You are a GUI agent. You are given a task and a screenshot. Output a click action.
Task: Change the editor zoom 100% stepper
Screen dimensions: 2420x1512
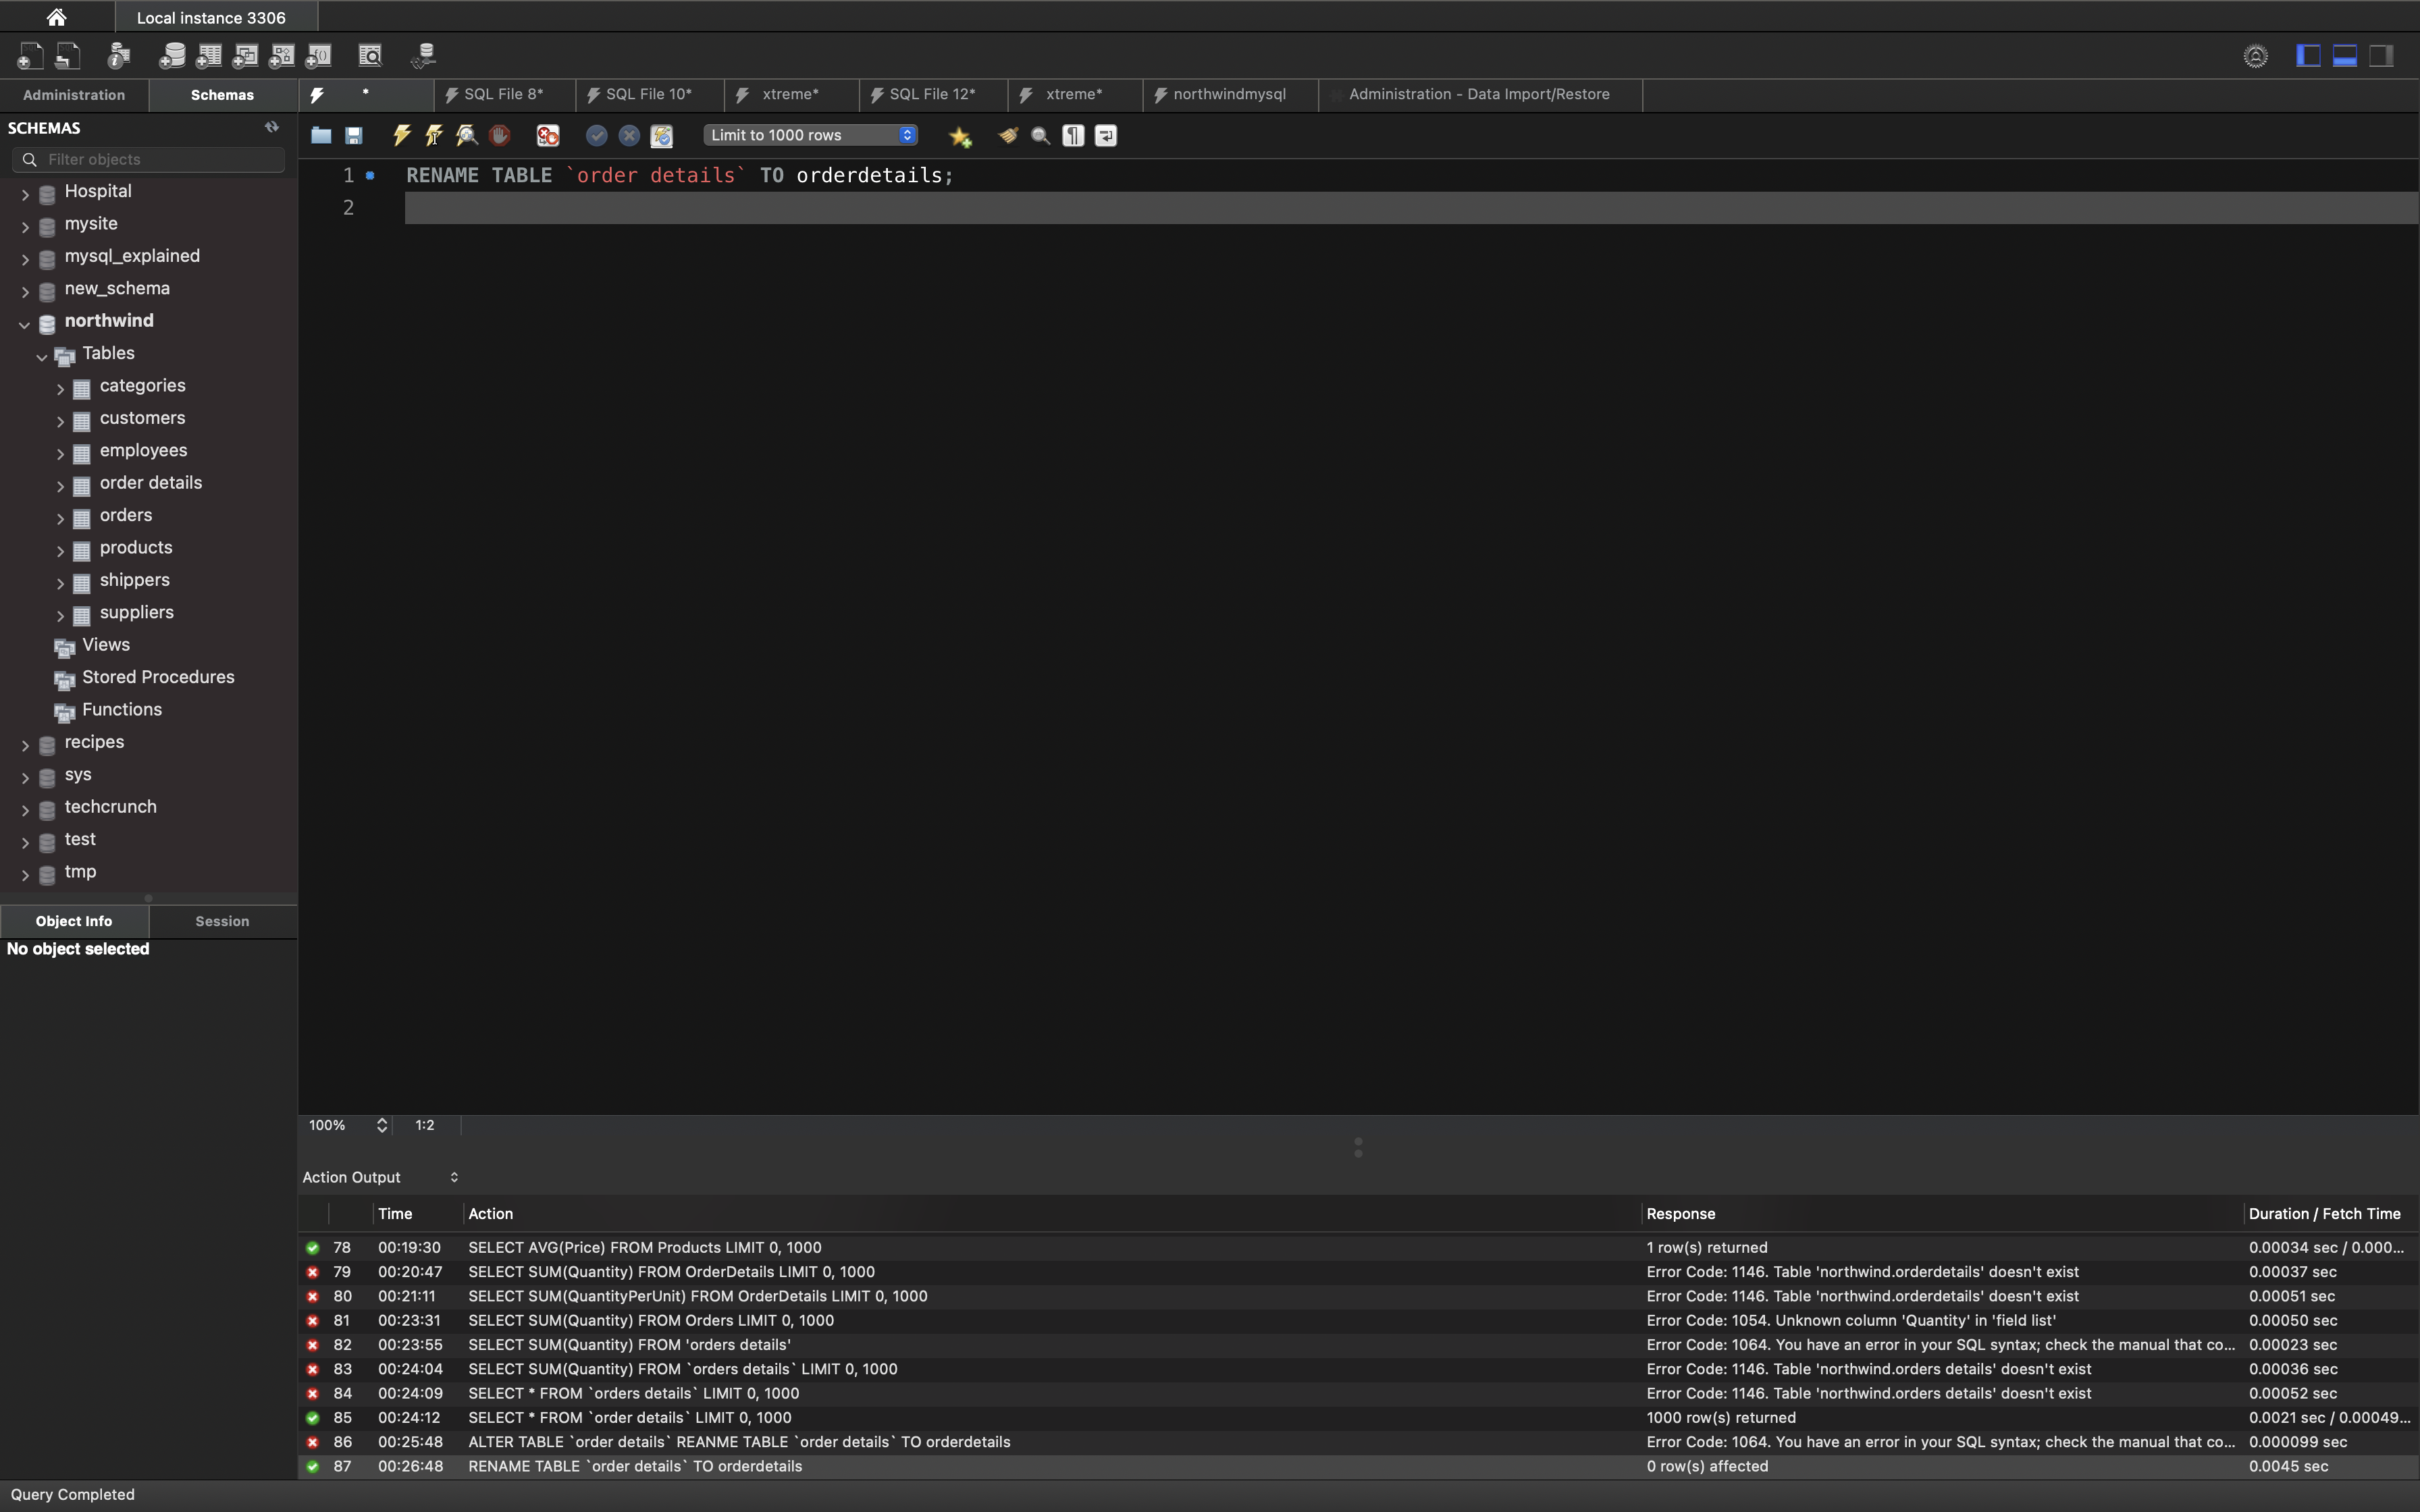(382, 1125)
